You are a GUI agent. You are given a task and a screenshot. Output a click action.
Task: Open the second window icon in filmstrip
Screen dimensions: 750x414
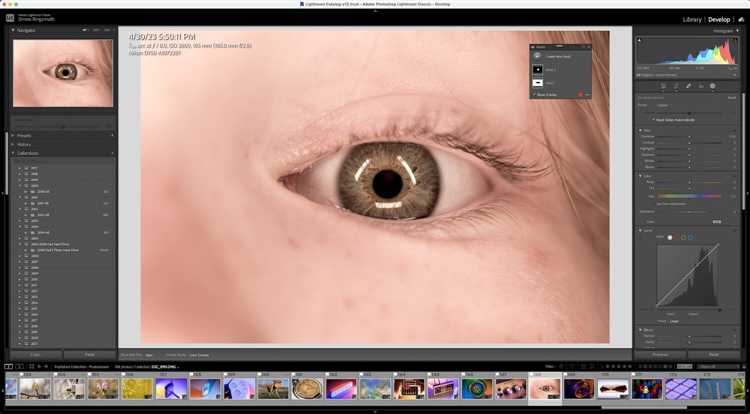pyautogui.click(x=20, y=367)
